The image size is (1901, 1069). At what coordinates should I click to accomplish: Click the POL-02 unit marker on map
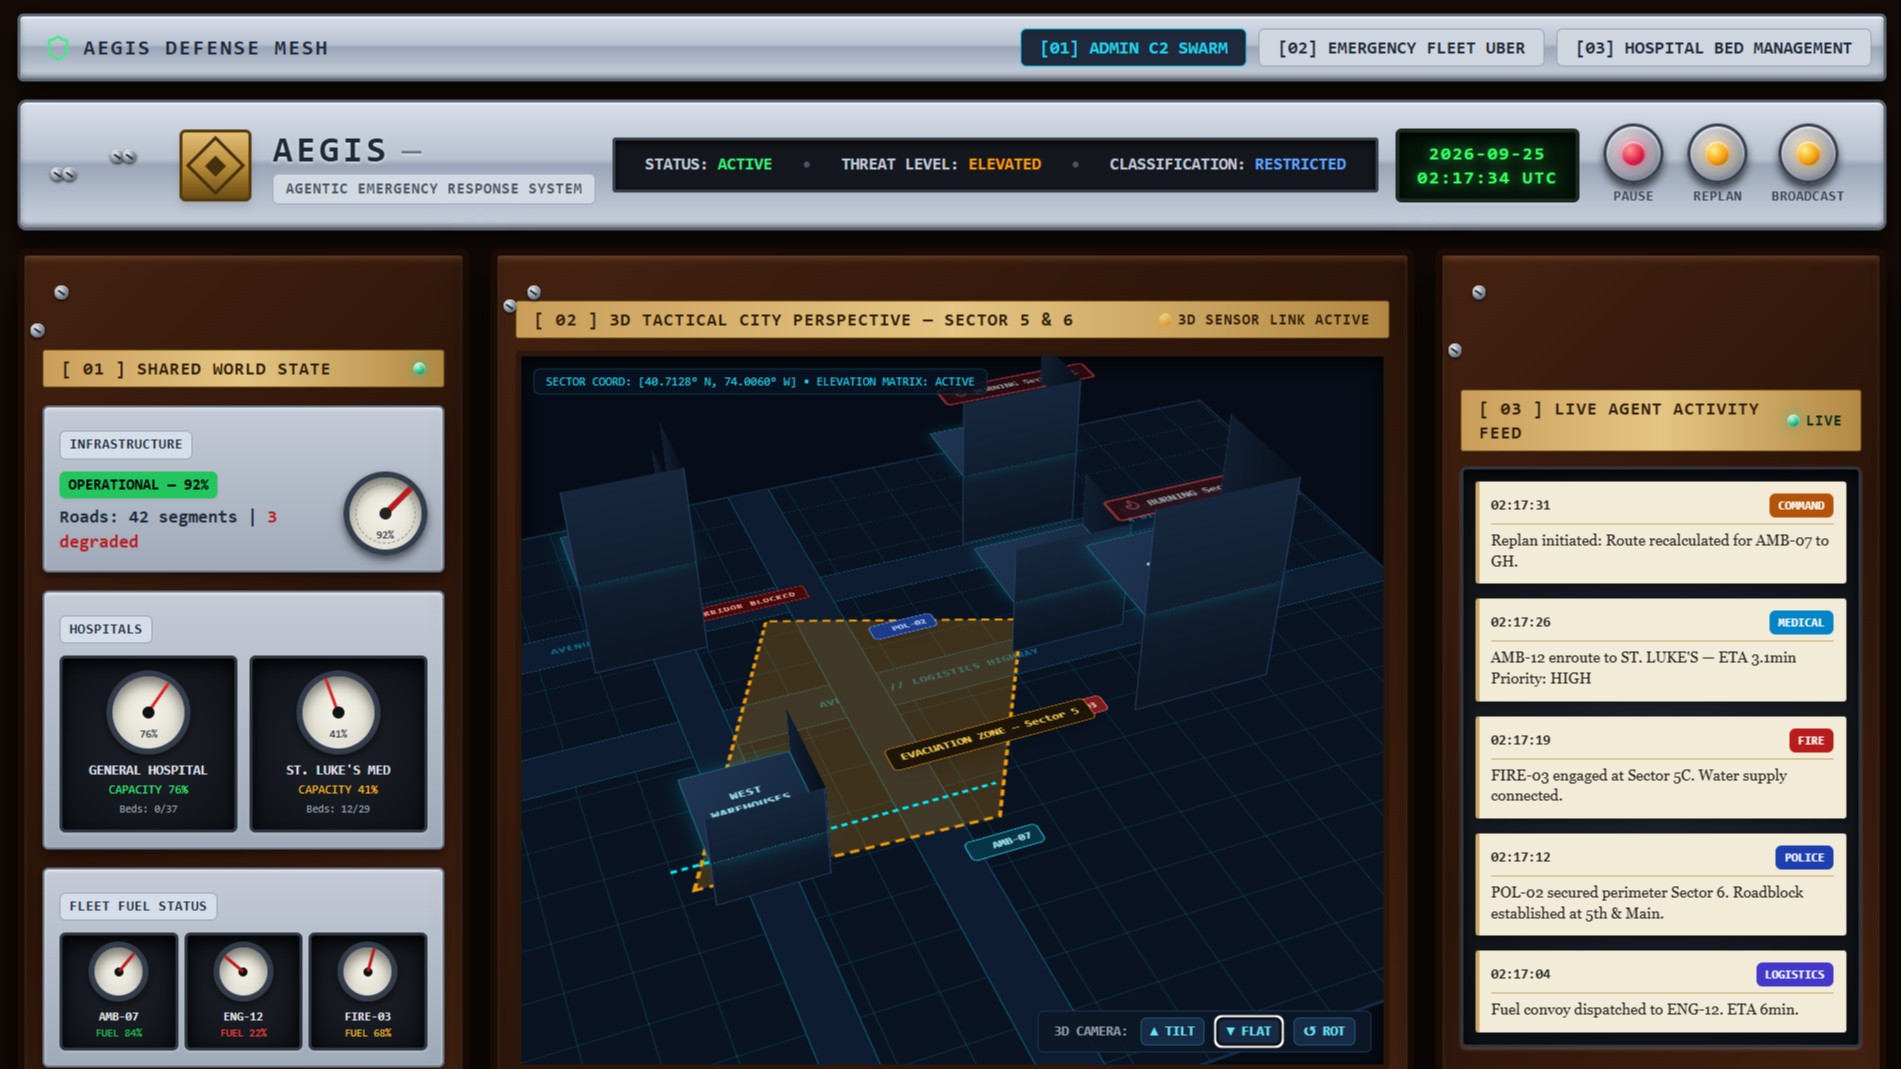[903, 626]
